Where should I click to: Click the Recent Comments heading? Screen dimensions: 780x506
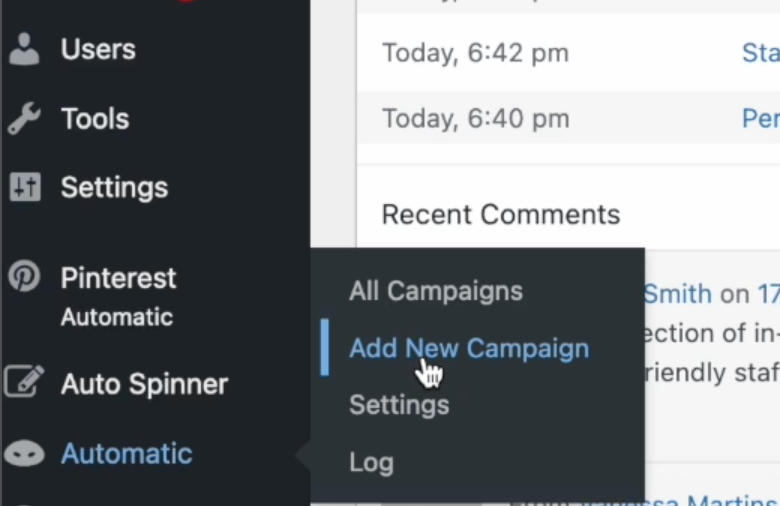click(x=501, y=214)
